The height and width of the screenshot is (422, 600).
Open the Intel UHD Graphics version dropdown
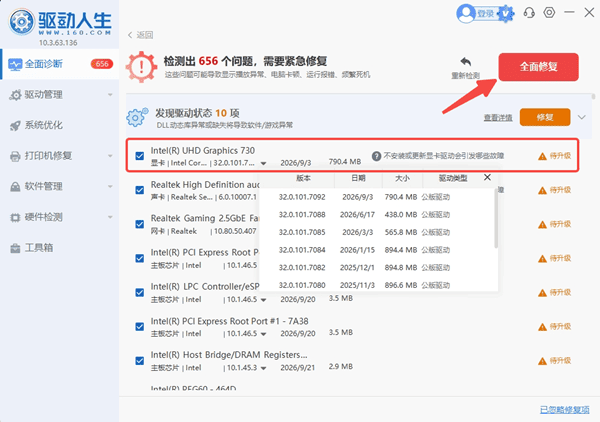point(263,163)
